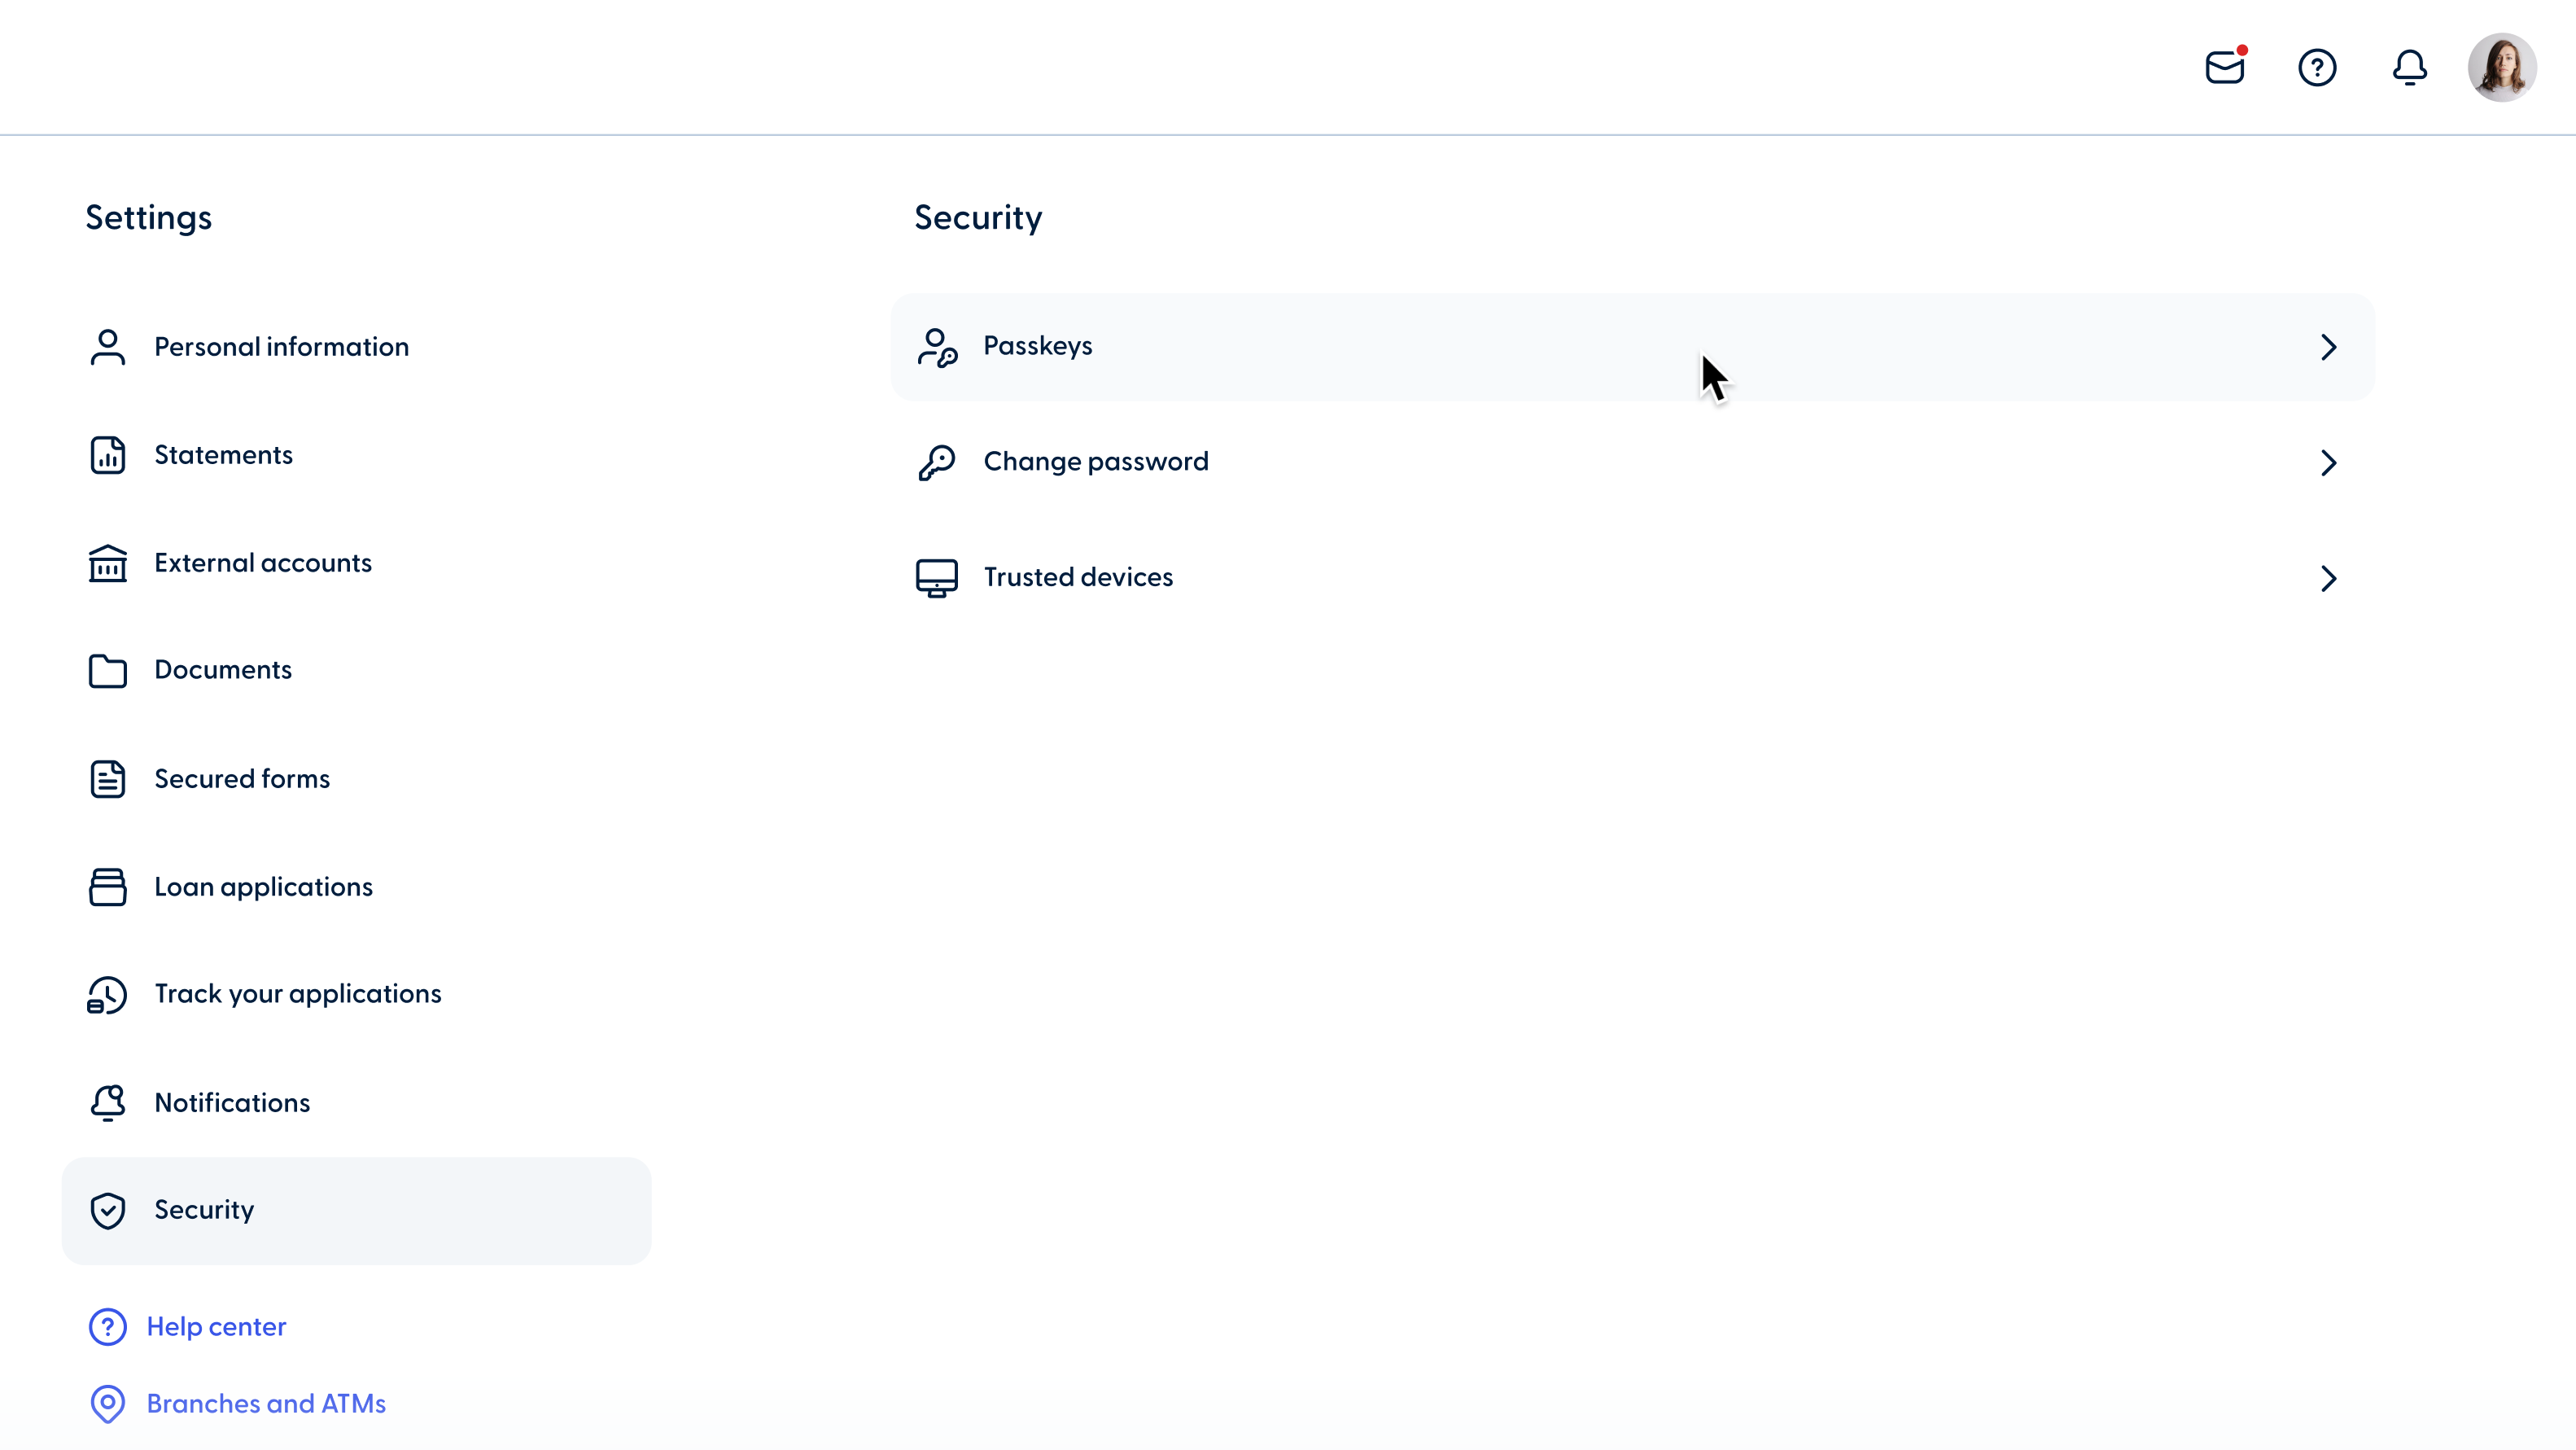The image size is (2576, 1450).
Task: Switch to the Notifications settings section
Action: point(232,1102)
